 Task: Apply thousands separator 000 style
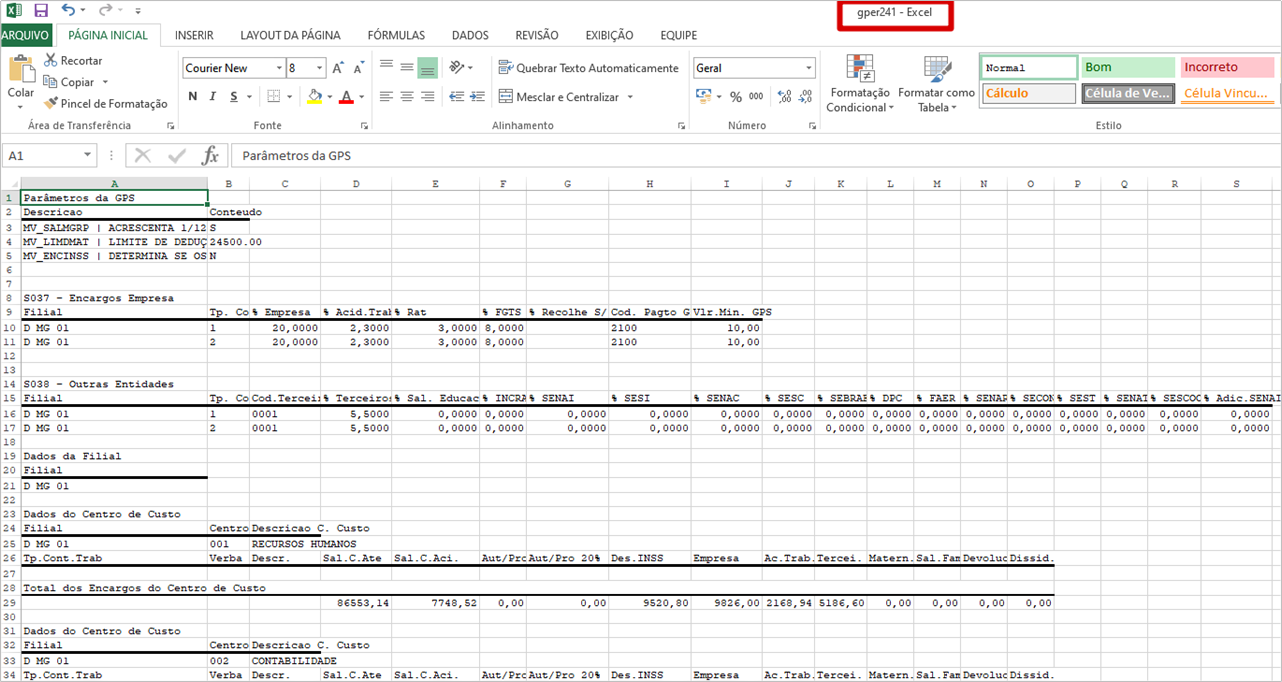756,97
